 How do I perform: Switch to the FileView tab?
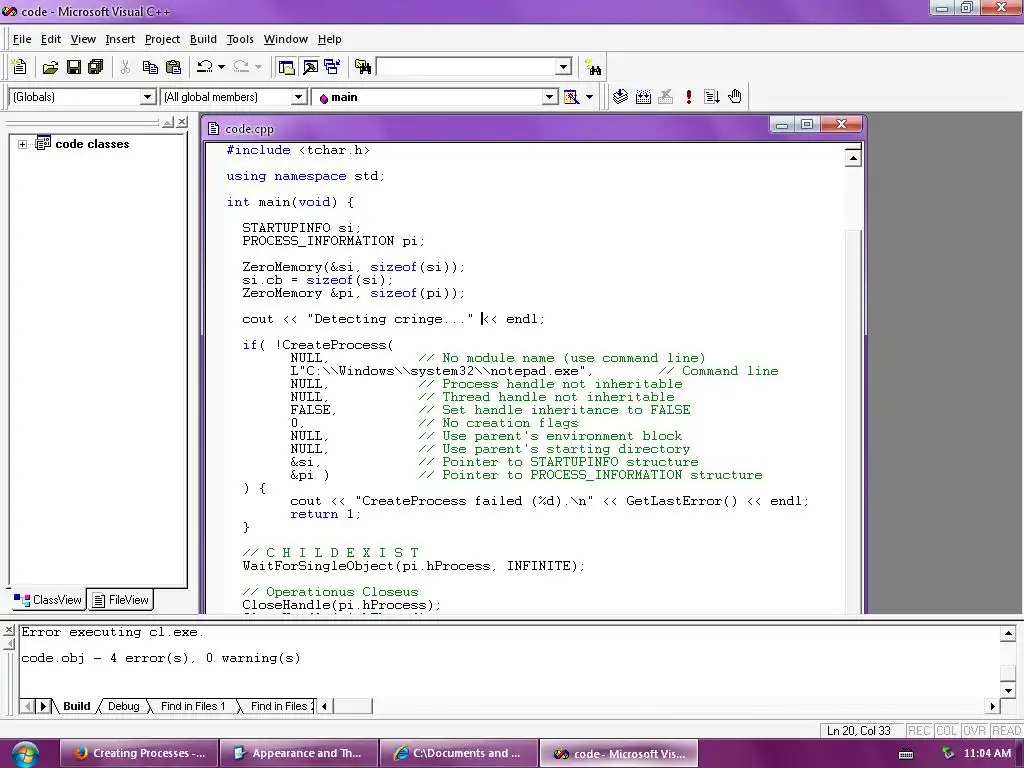coord(121,600)
